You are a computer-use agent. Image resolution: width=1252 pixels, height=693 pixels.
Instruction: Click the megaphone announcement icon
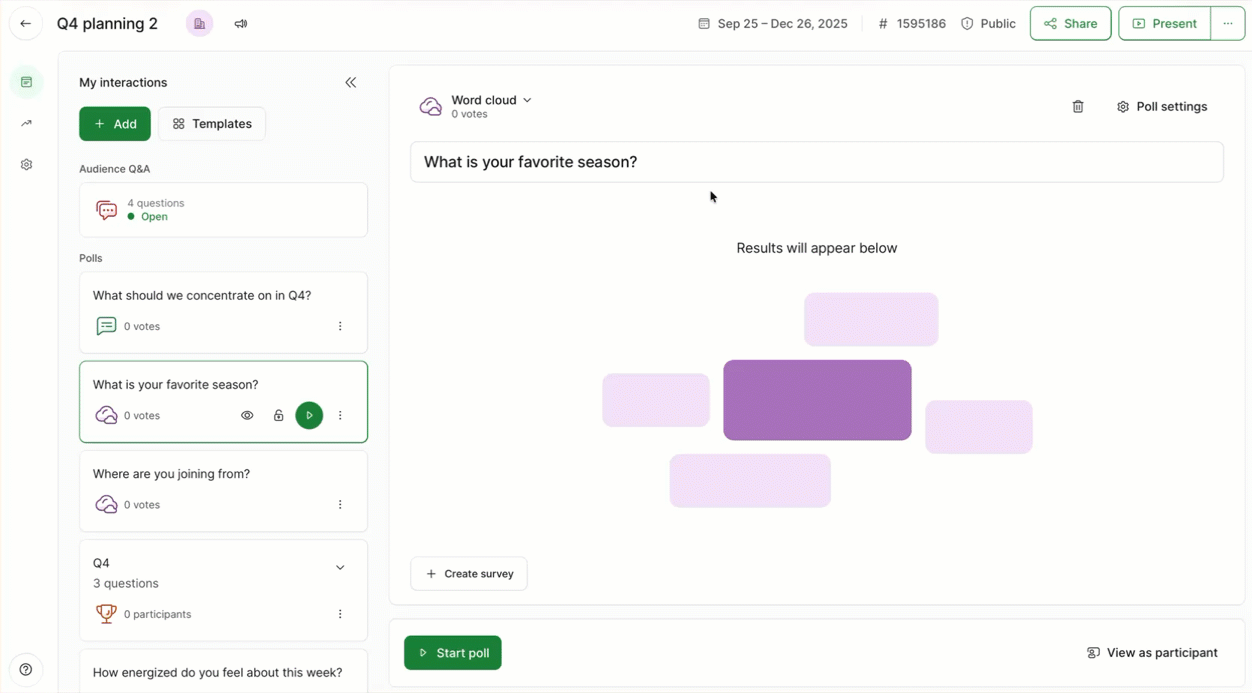pos(241,24)
